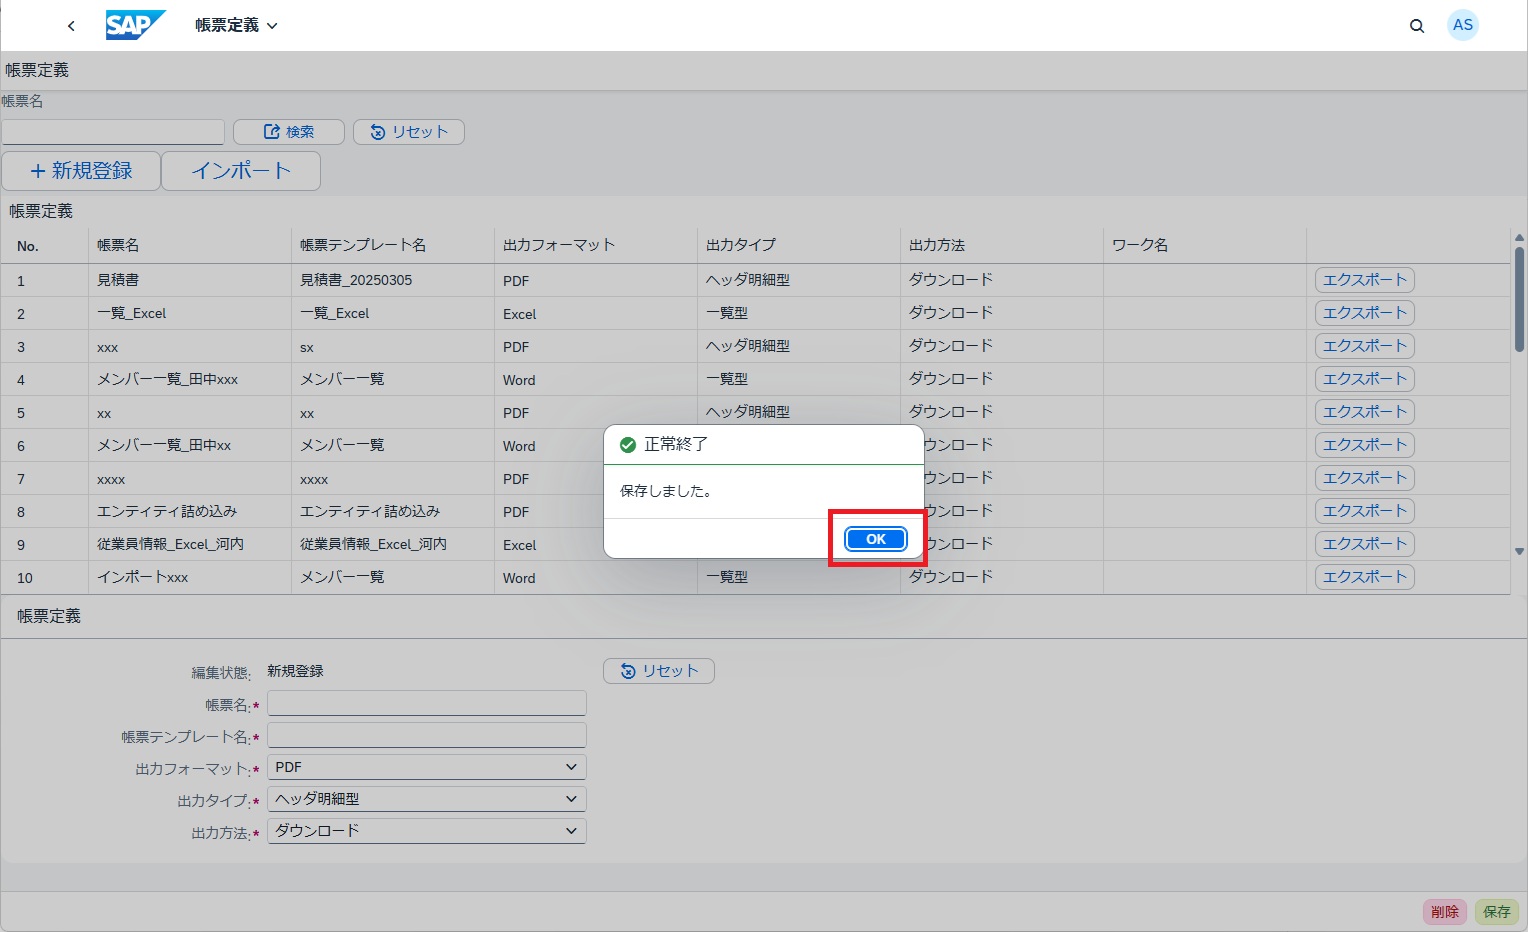Open the AS user avatar

tap(1462, 25)
